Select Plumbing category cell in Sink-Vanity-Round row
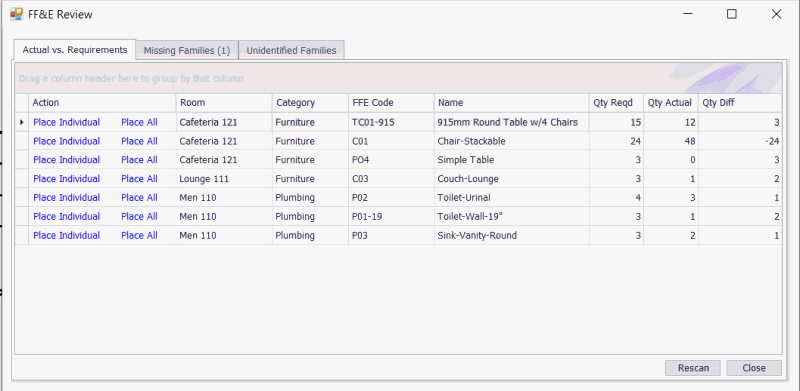Image resolution: width=800 pixels, height=391 pixels. coord(310,235)
